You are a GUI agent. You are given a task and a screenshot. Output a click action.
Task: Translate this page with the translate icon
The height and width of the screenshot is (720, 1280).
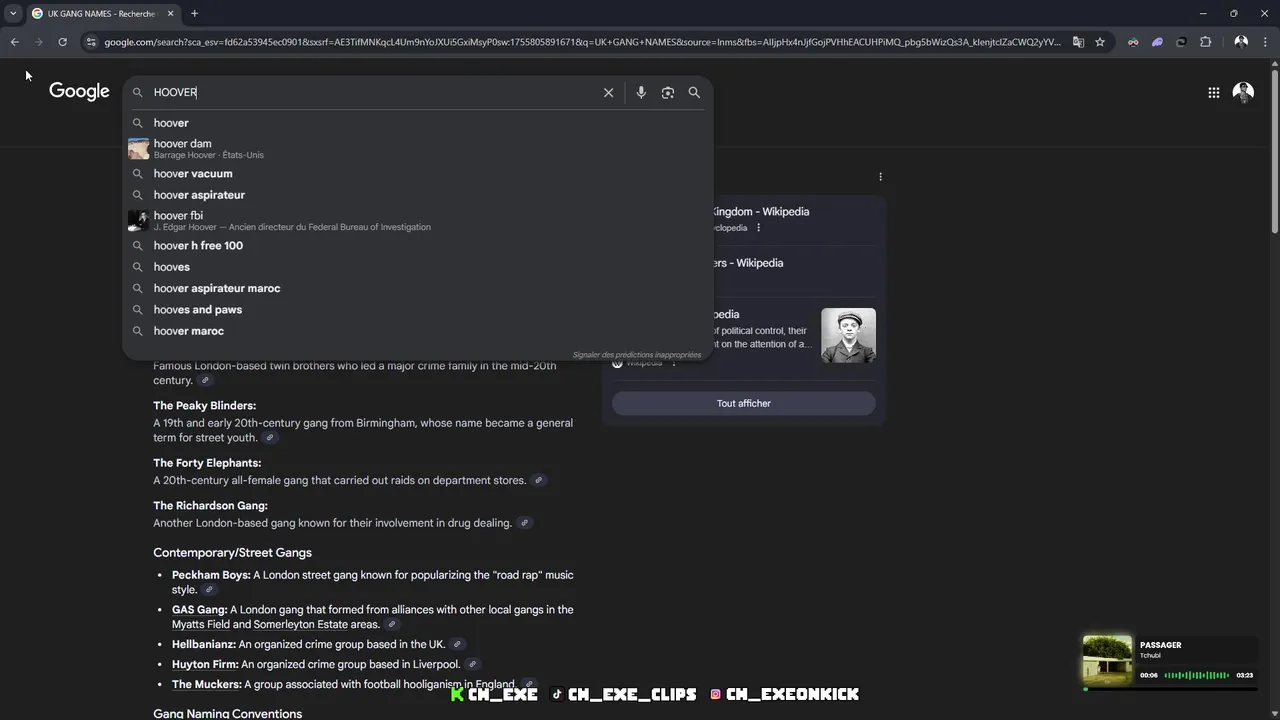point(1078,42)
